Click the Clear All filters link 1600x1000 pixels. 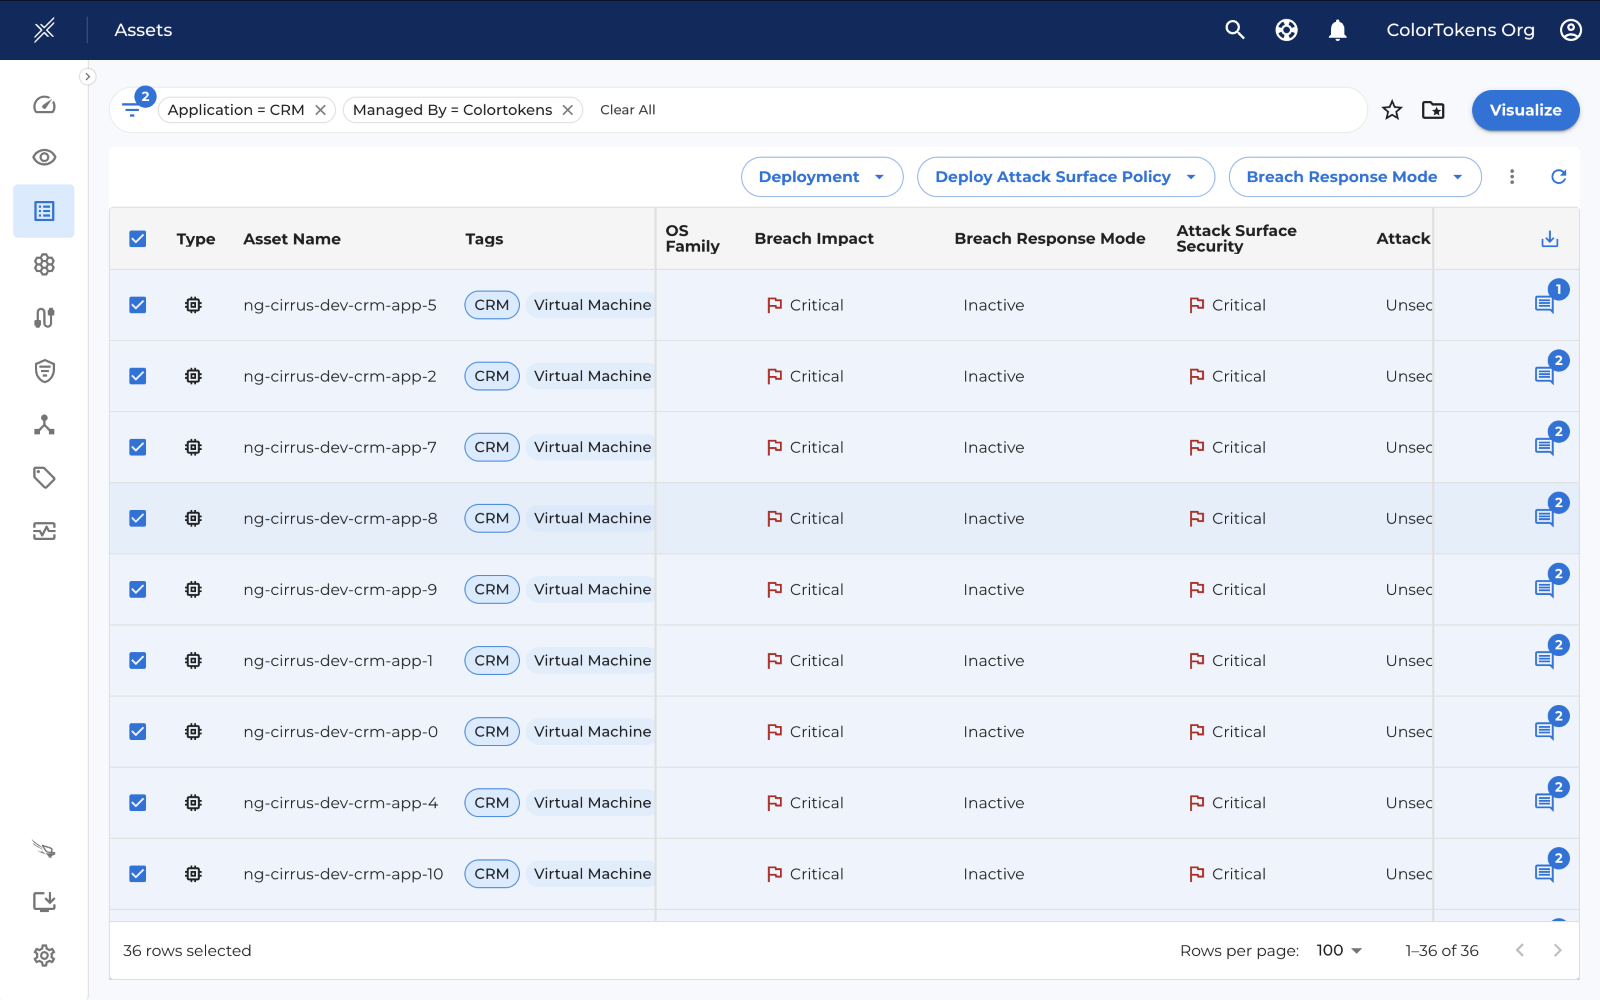pyautogui.click(x=627, y=110)
